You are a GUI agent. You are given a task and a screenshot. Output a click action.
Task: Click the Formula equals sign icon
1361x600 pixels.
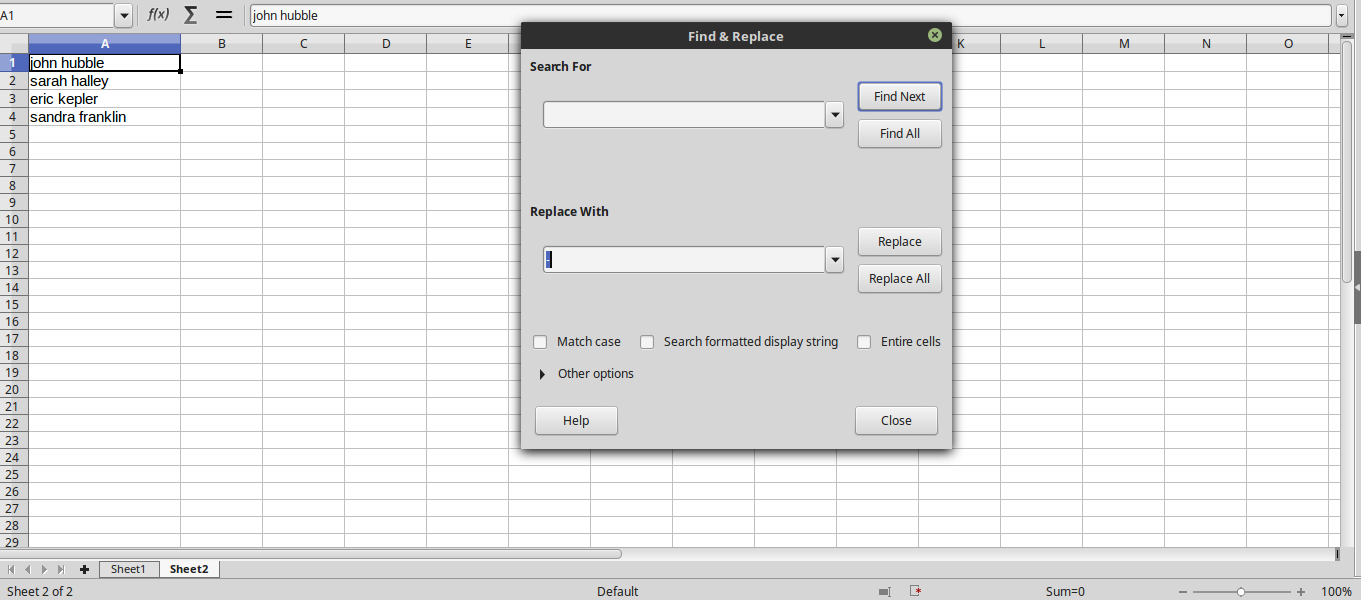(224, 15)
